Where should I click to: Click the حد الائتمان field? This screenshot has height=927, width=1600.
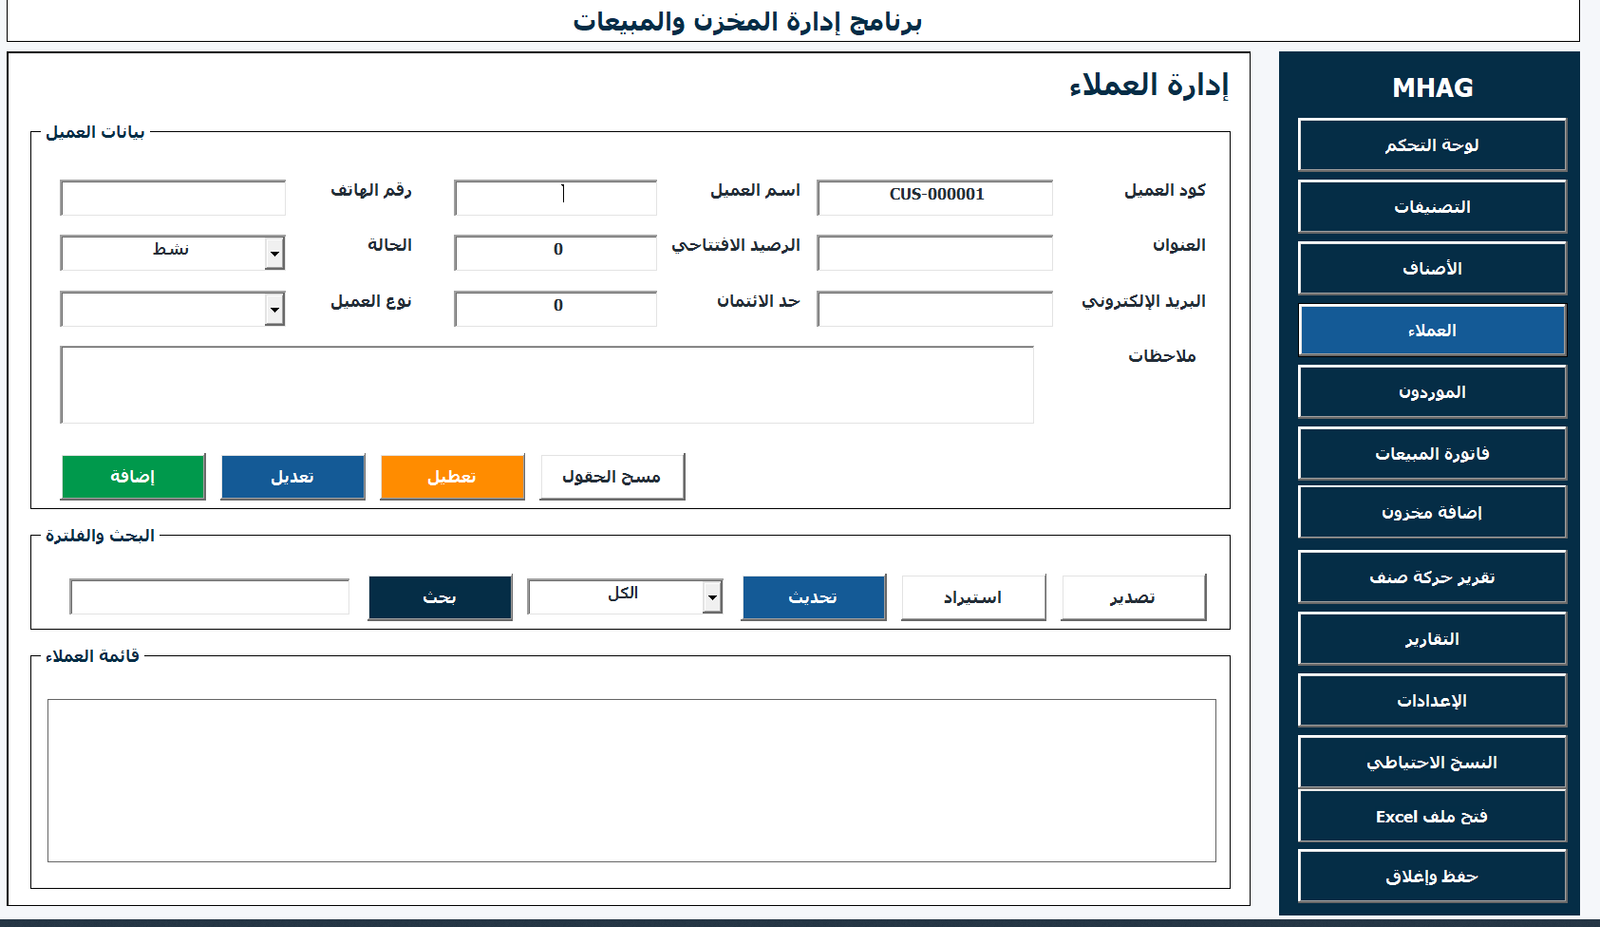[x=555, y=308]
